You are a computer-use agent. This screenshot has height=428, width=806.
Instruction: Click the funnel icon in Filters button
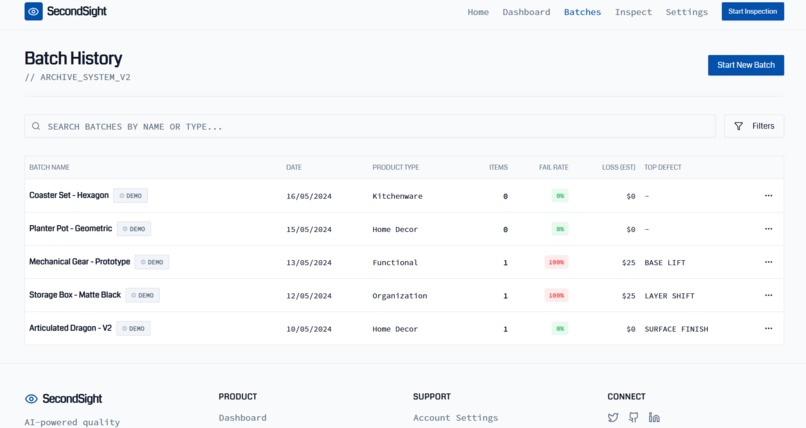tap(739, 126)
